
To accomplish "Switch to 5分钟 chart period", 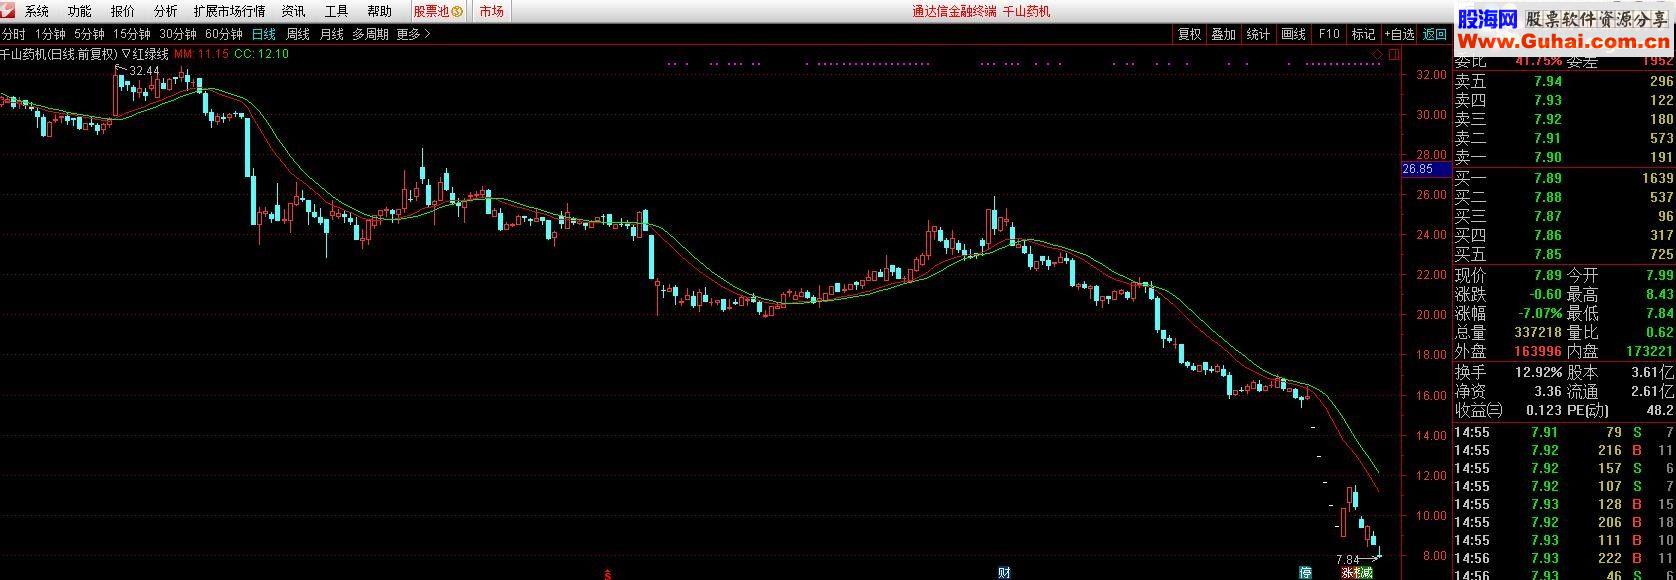I will (89, 34).
